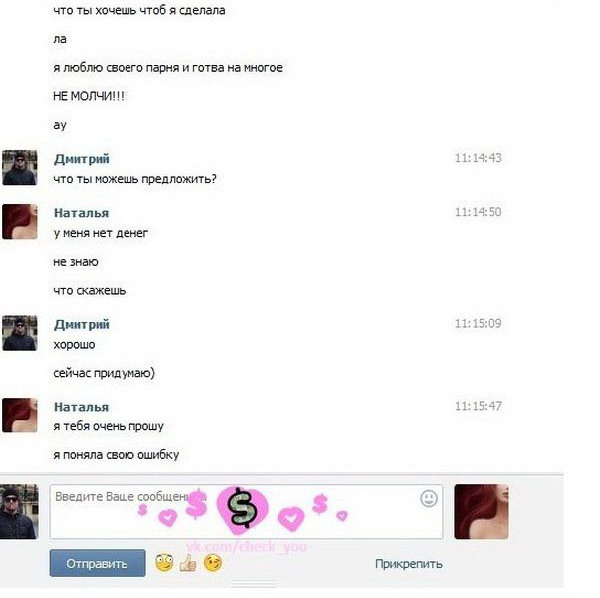Open Наталья's name link at 11:14:50
The image size is (600, 598).
click(x=82, y=213)
